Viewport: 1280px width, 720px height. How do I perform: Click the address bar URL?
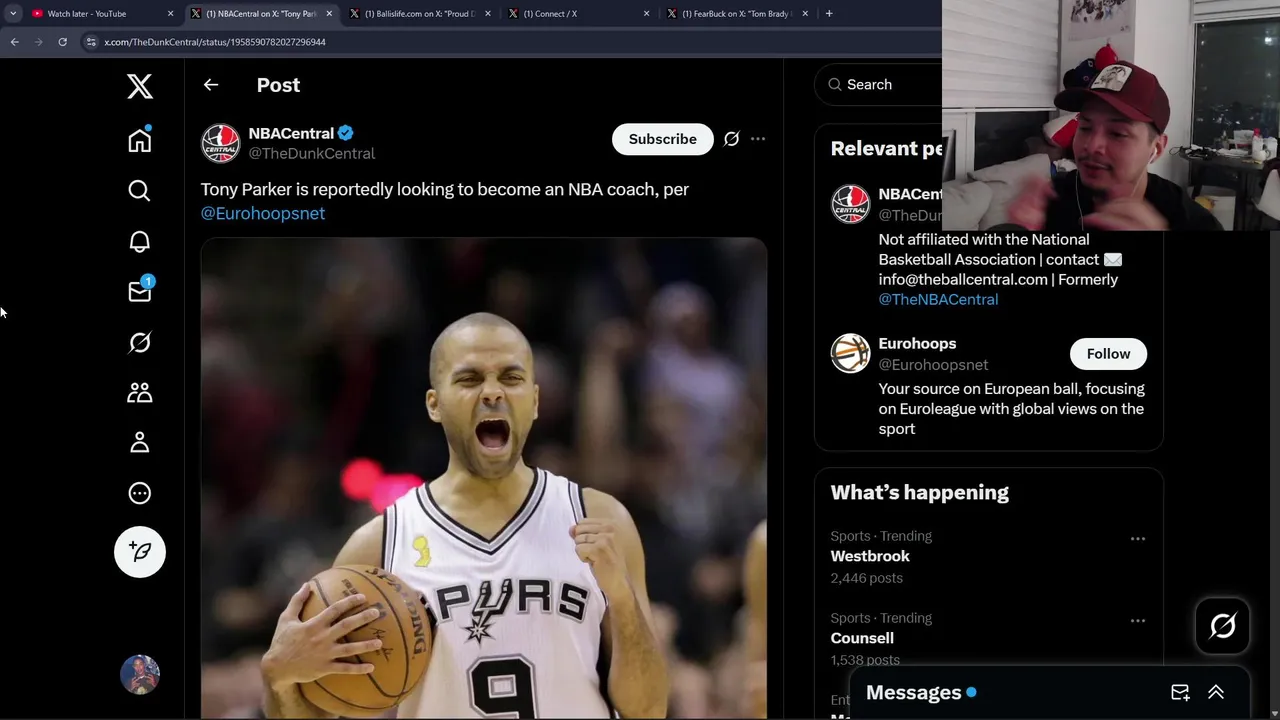coord(215,42)
